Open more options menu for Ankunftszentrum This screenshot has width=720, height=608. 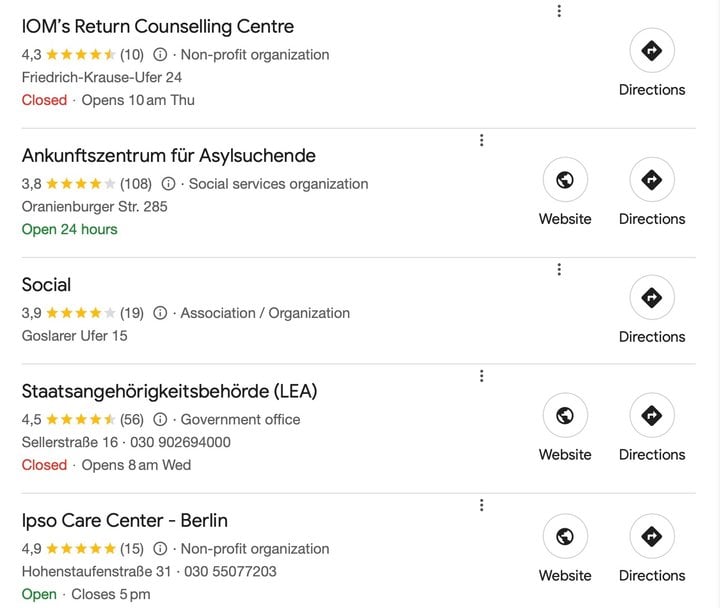[481, 140]
